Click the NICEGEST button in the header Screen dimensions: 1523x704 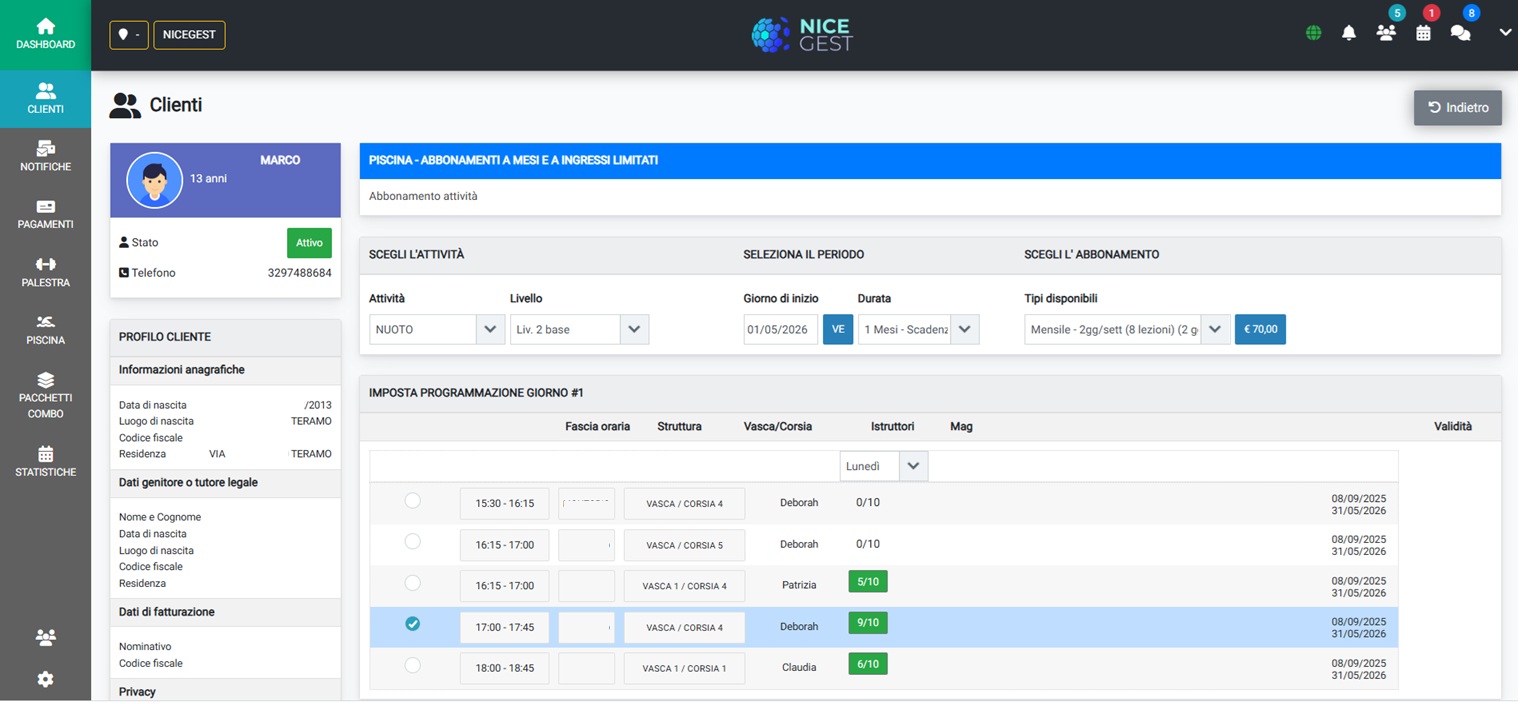[x=190, y=35]
